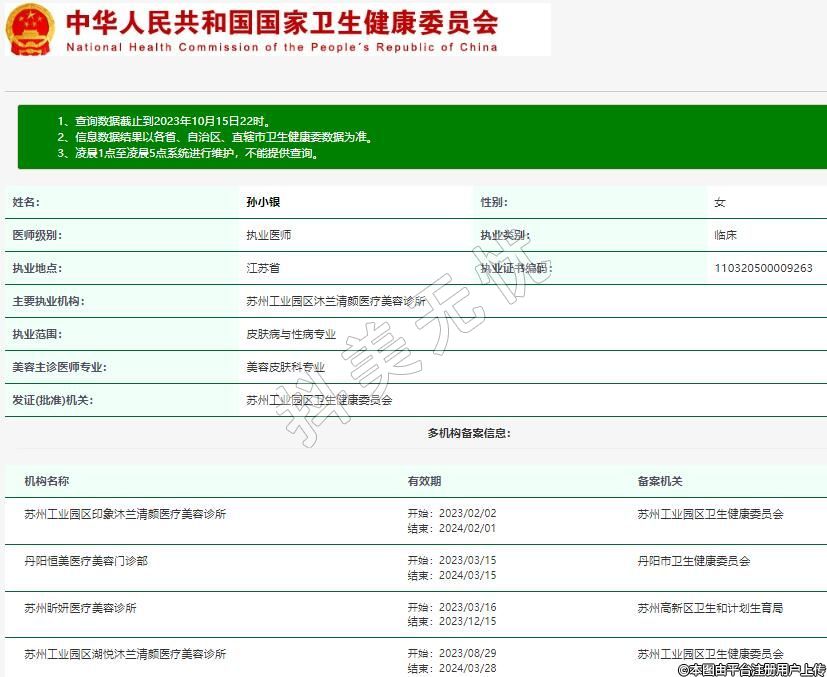827x677 pixels.
Task: Click the 皮肤病与性病专业 practice scope
Action: [x=291, y=334]
